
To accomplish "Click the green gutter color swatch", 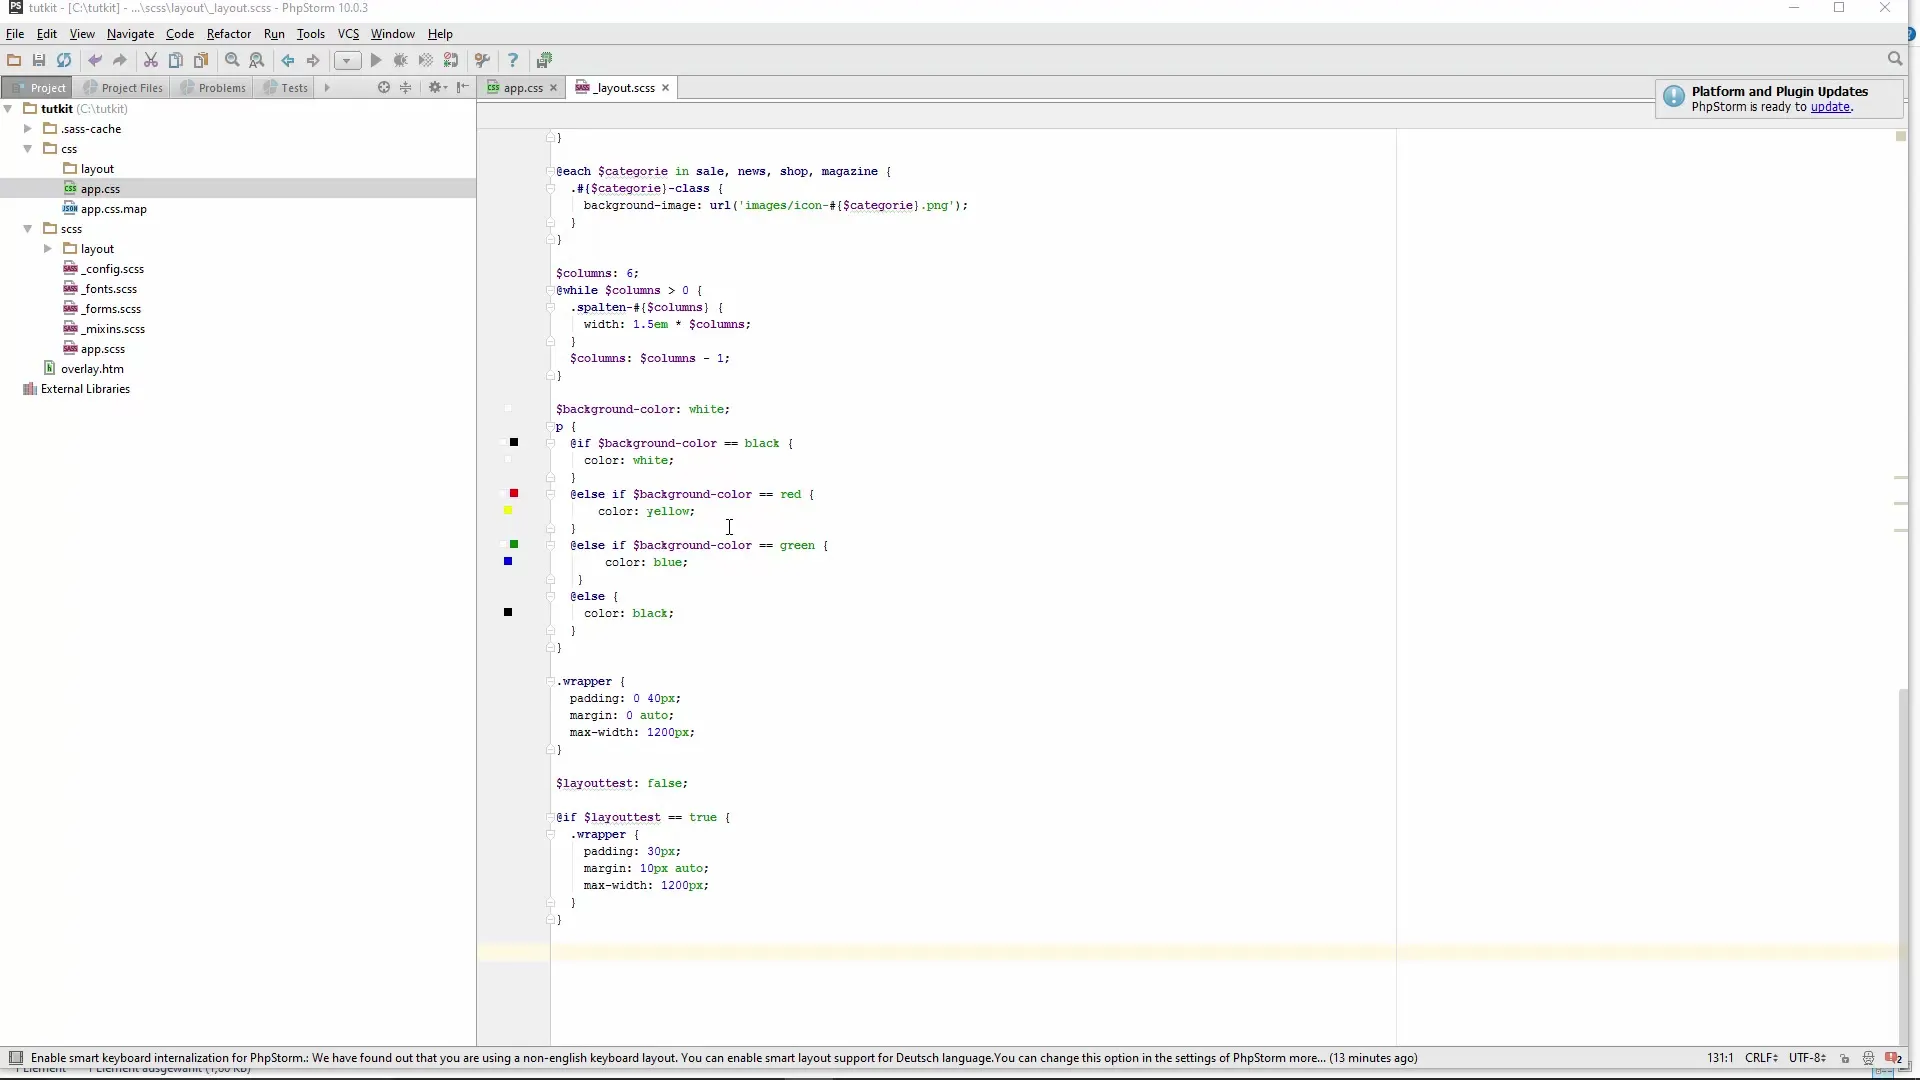I will pos(514,544).
